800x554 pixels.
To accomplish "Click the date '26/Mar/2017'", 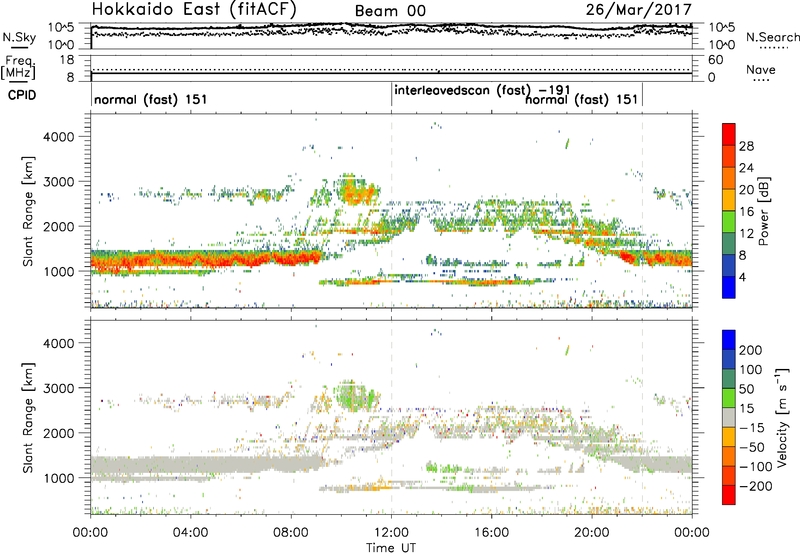I will [639, 9].
